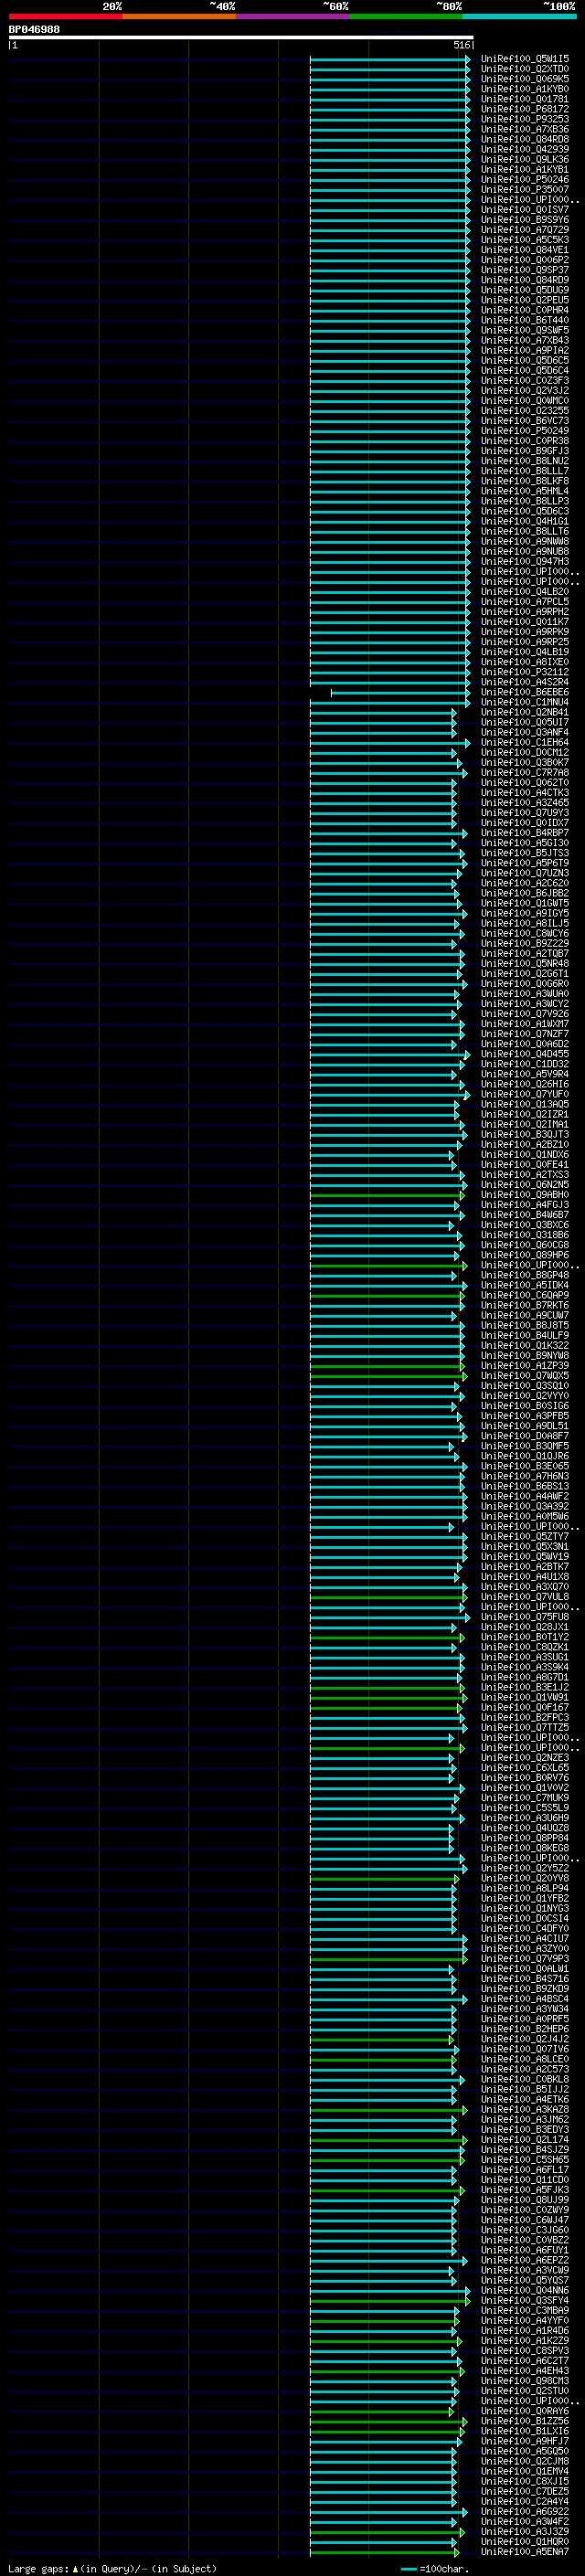
Task: Click hit label UniRef100_Q3SFY4
Action: pyautogui.click(x=525, y=2301)
